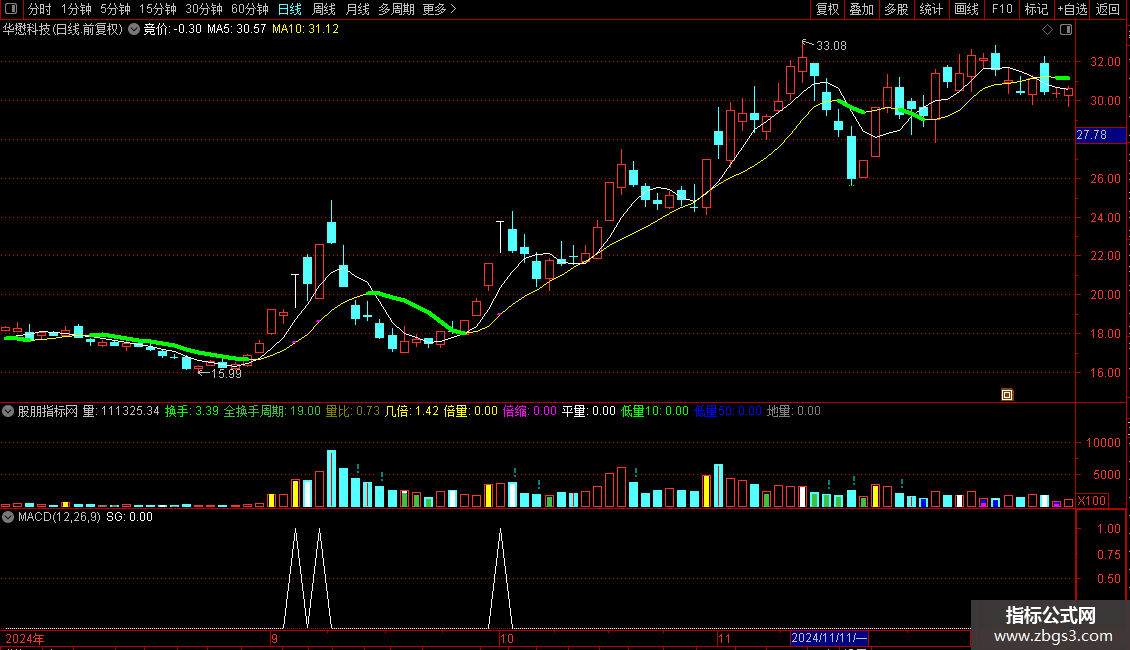Click the 叠加 overlay button
Image resolution: width=1130 pixels, height=650 pixels.
pyautogui.click(x=861, y=9)
